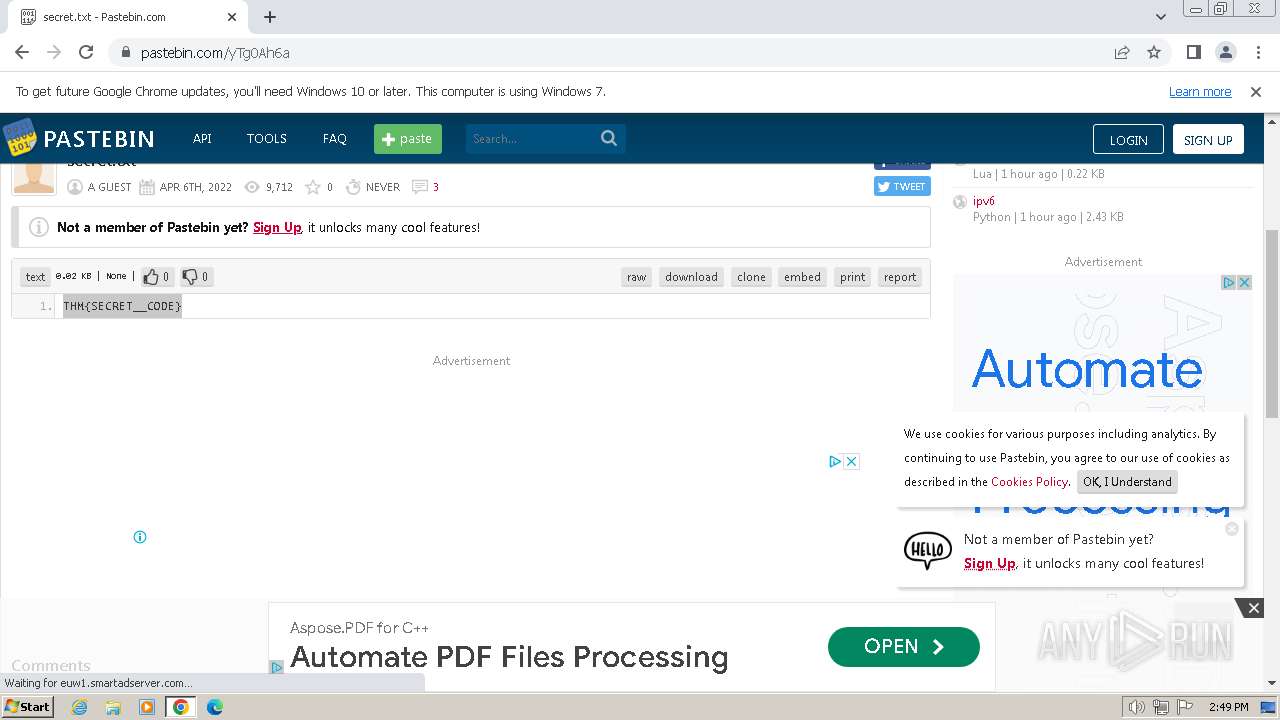Go forward with the browser arrow

point(54,52)
